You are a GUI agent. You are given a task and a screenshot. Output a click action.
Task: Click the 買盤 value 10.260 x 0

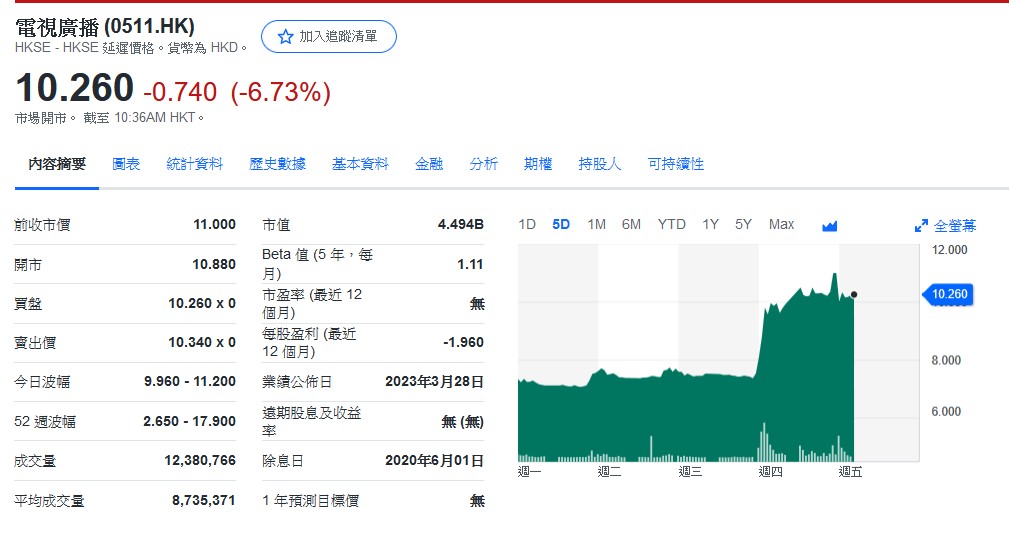pyautogui.click(x=202, y=304)
